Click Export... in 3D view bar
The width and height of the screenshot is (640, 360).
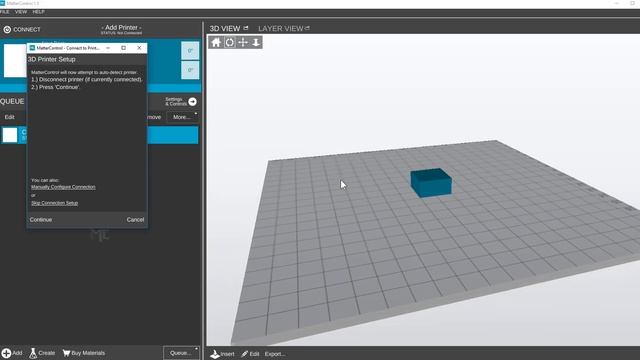click(275, 354)
